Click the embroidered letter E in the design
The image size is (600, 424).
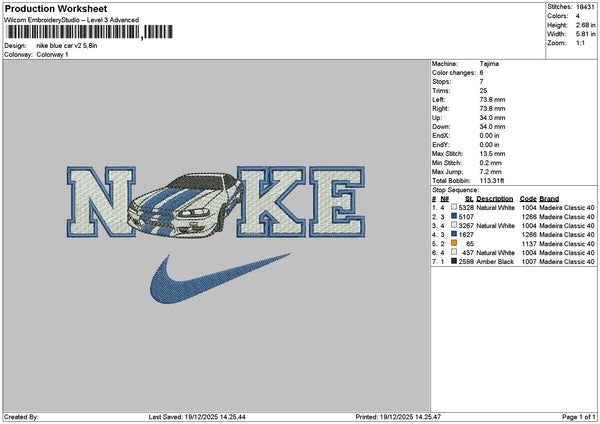(x=337, y=202)
